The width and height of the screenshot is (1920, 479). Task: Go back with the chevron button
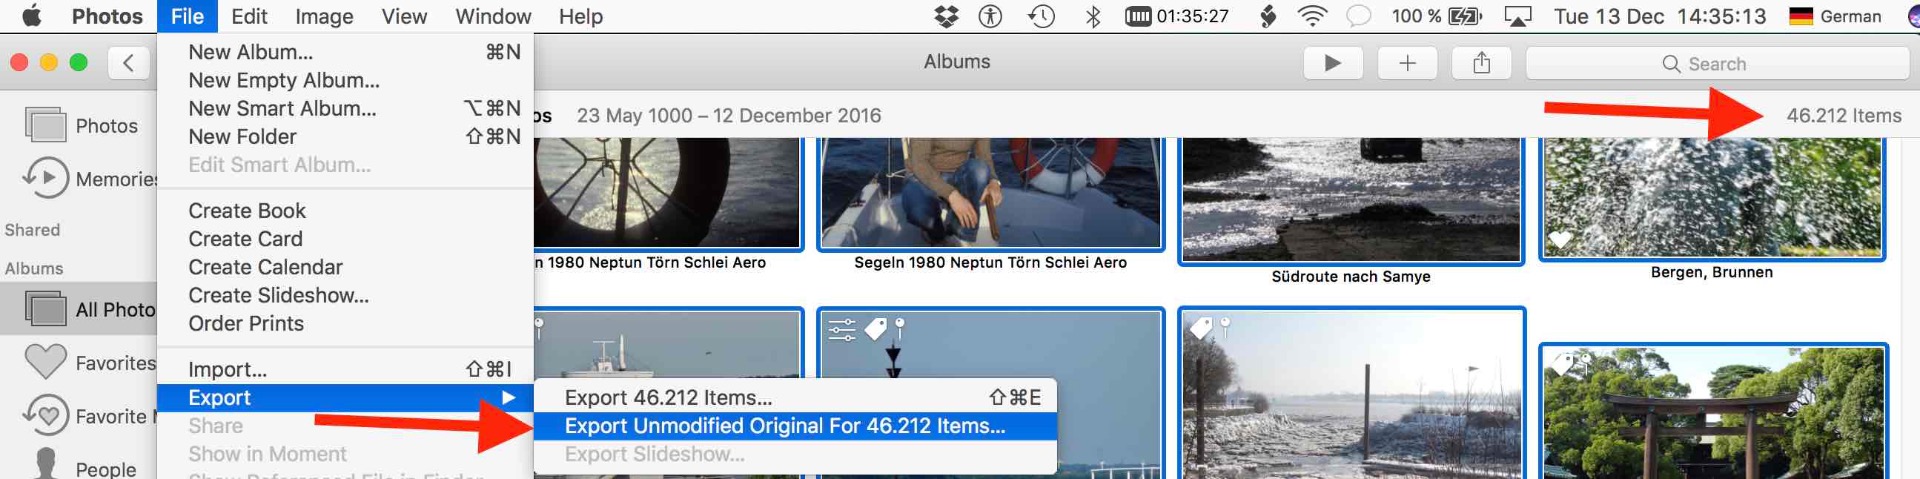point(129,63)
